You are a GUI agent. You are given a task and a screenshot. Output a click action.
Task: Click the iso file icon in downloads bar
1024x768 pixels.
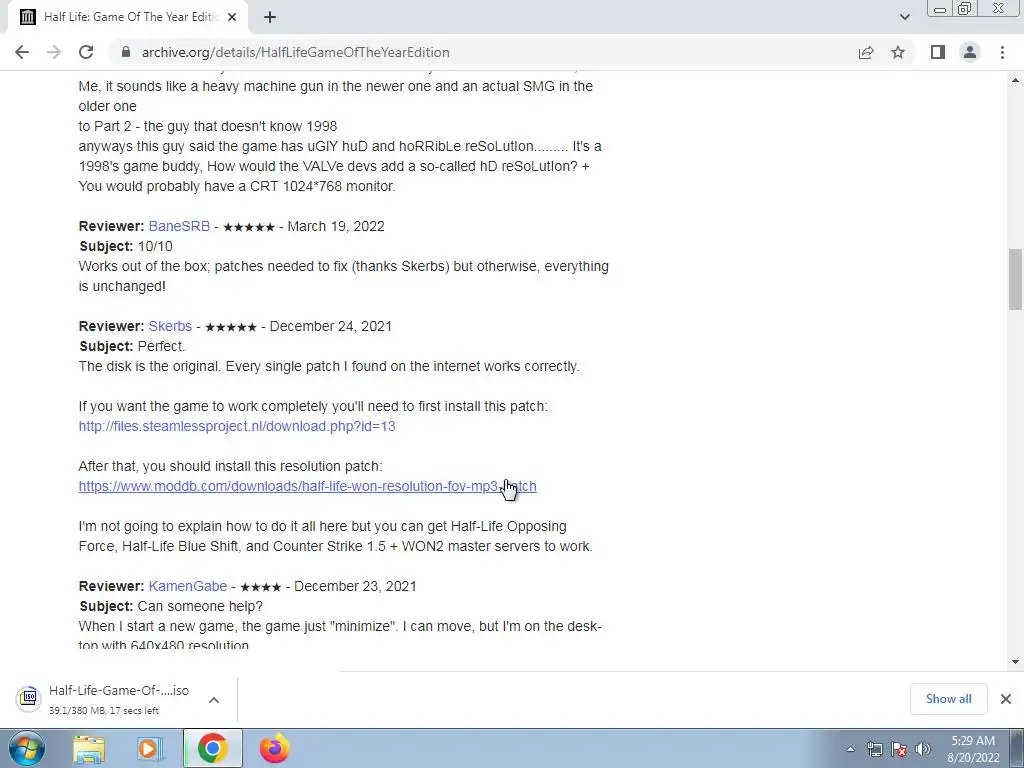tap(29, 698)
